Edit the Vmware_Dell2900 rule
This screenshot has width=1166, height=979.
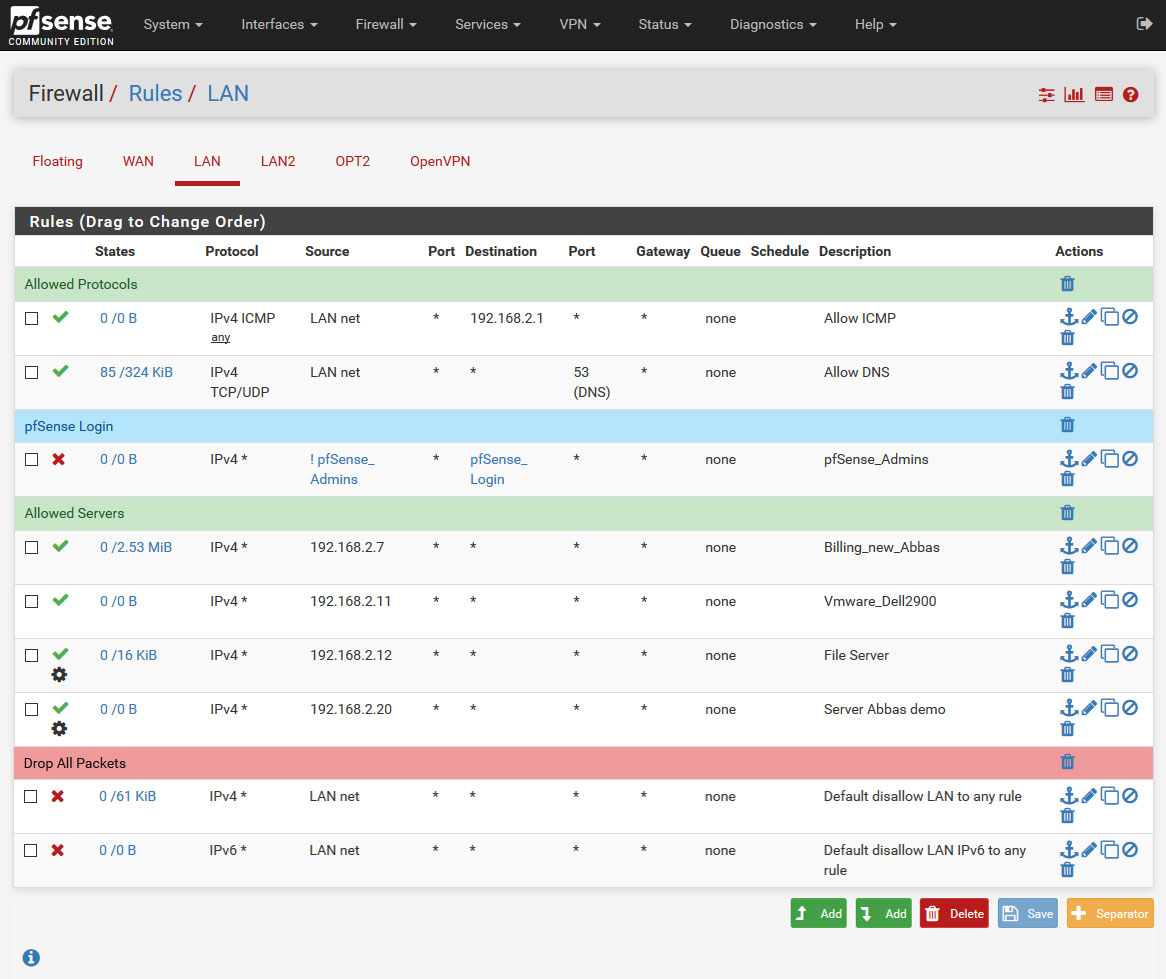click(x=1089, y=600)
